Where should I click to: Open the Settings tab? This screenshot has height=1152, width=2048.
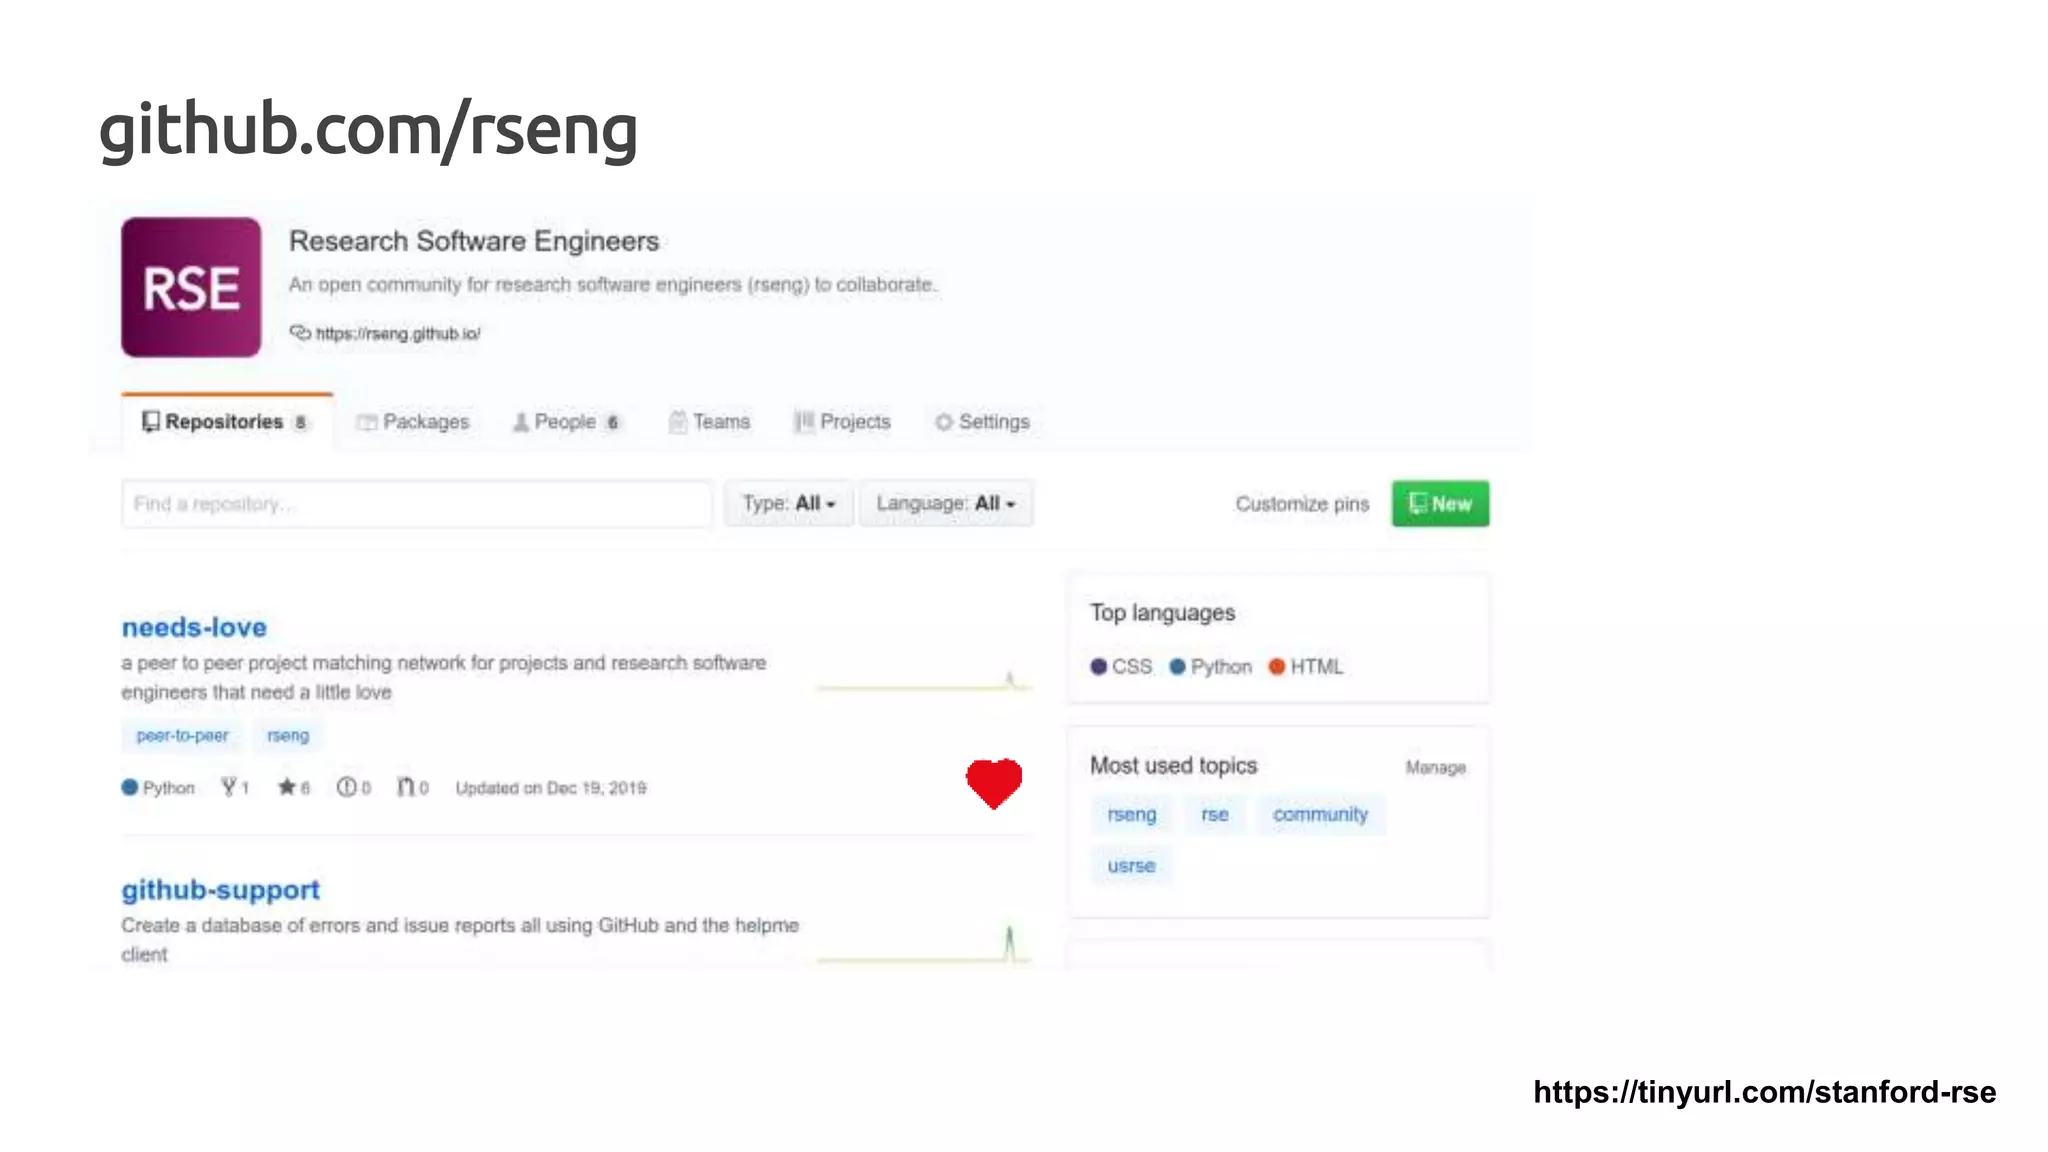pos(982,422)
